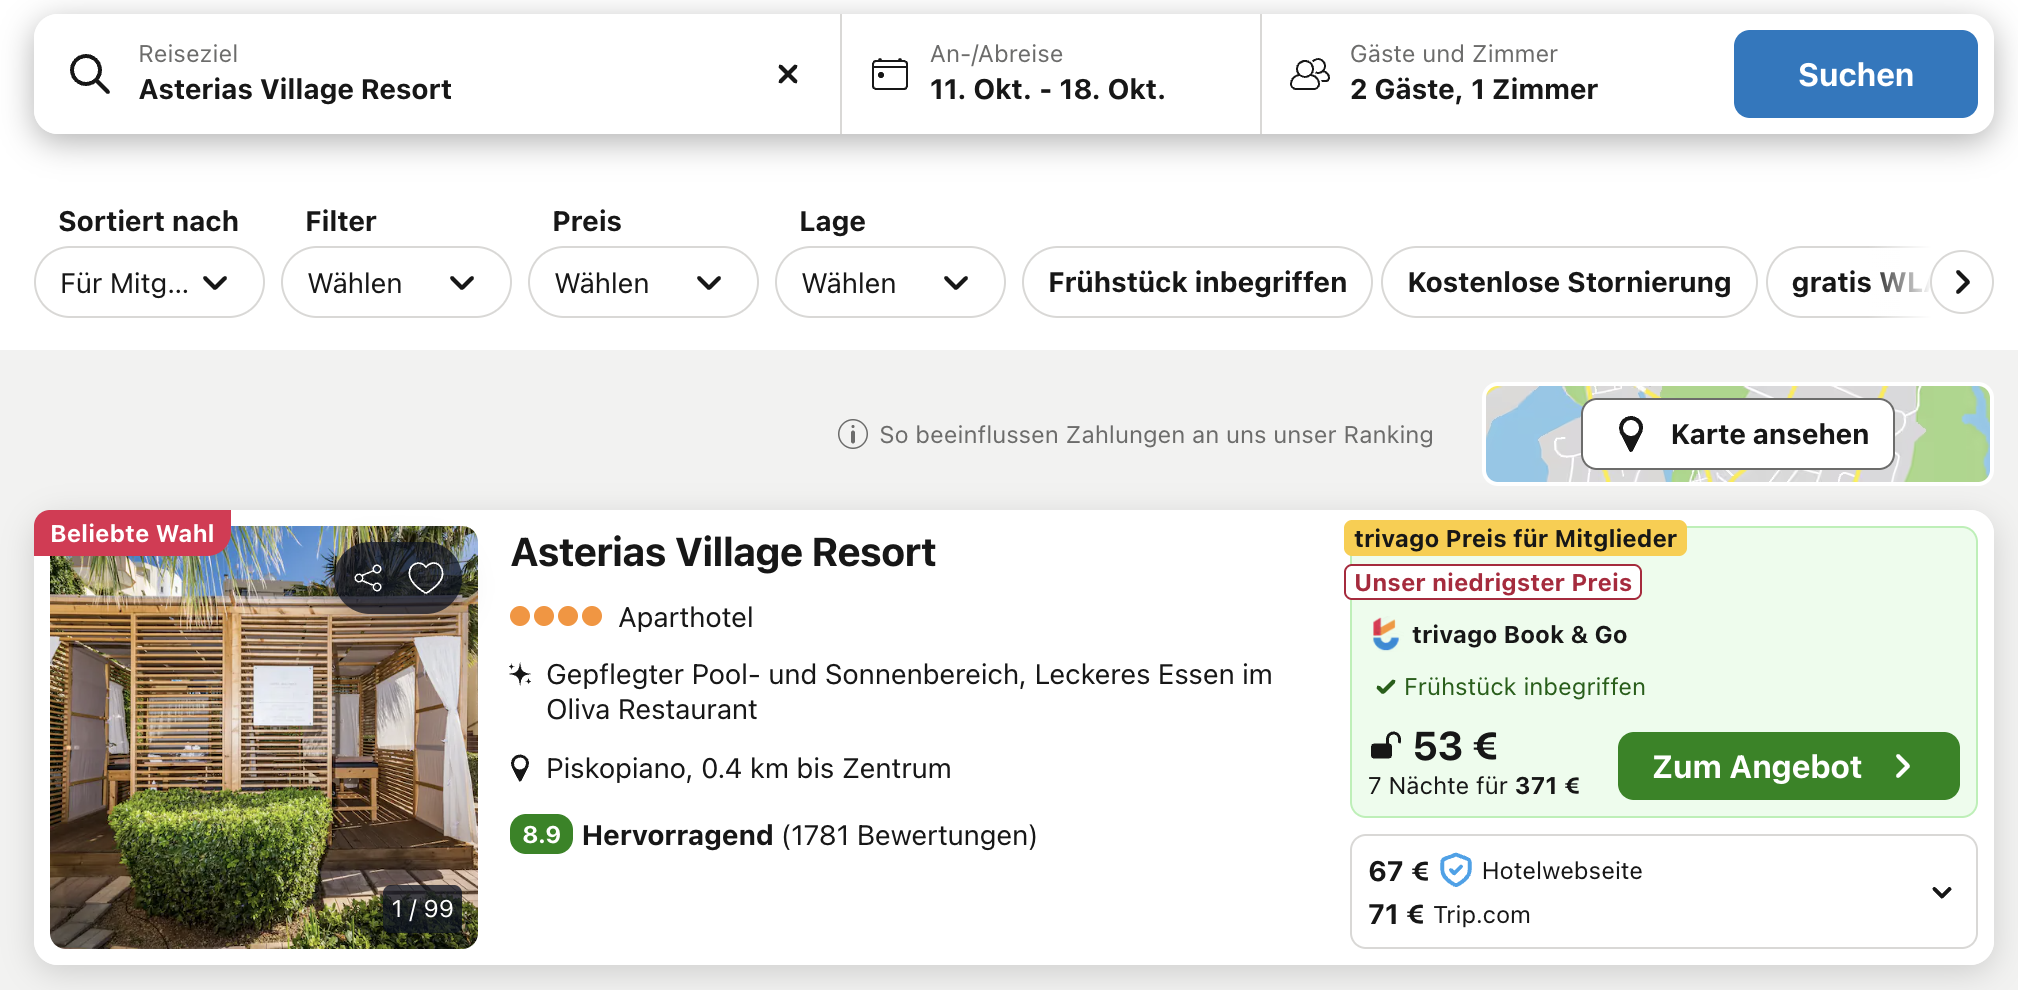This screenshot has width=2018, height=990.
Task: Open Asterias Village Resort title link
Action: tap(723, 552)
